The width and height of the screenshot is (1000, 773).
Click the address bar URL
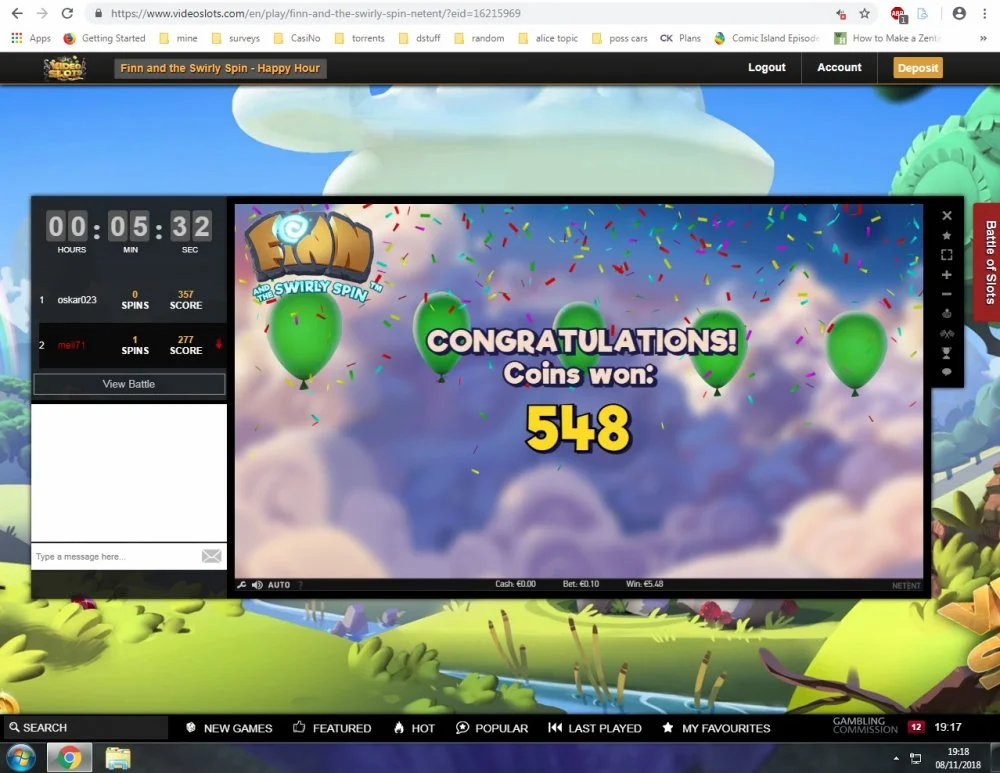(x=316, y=13)
